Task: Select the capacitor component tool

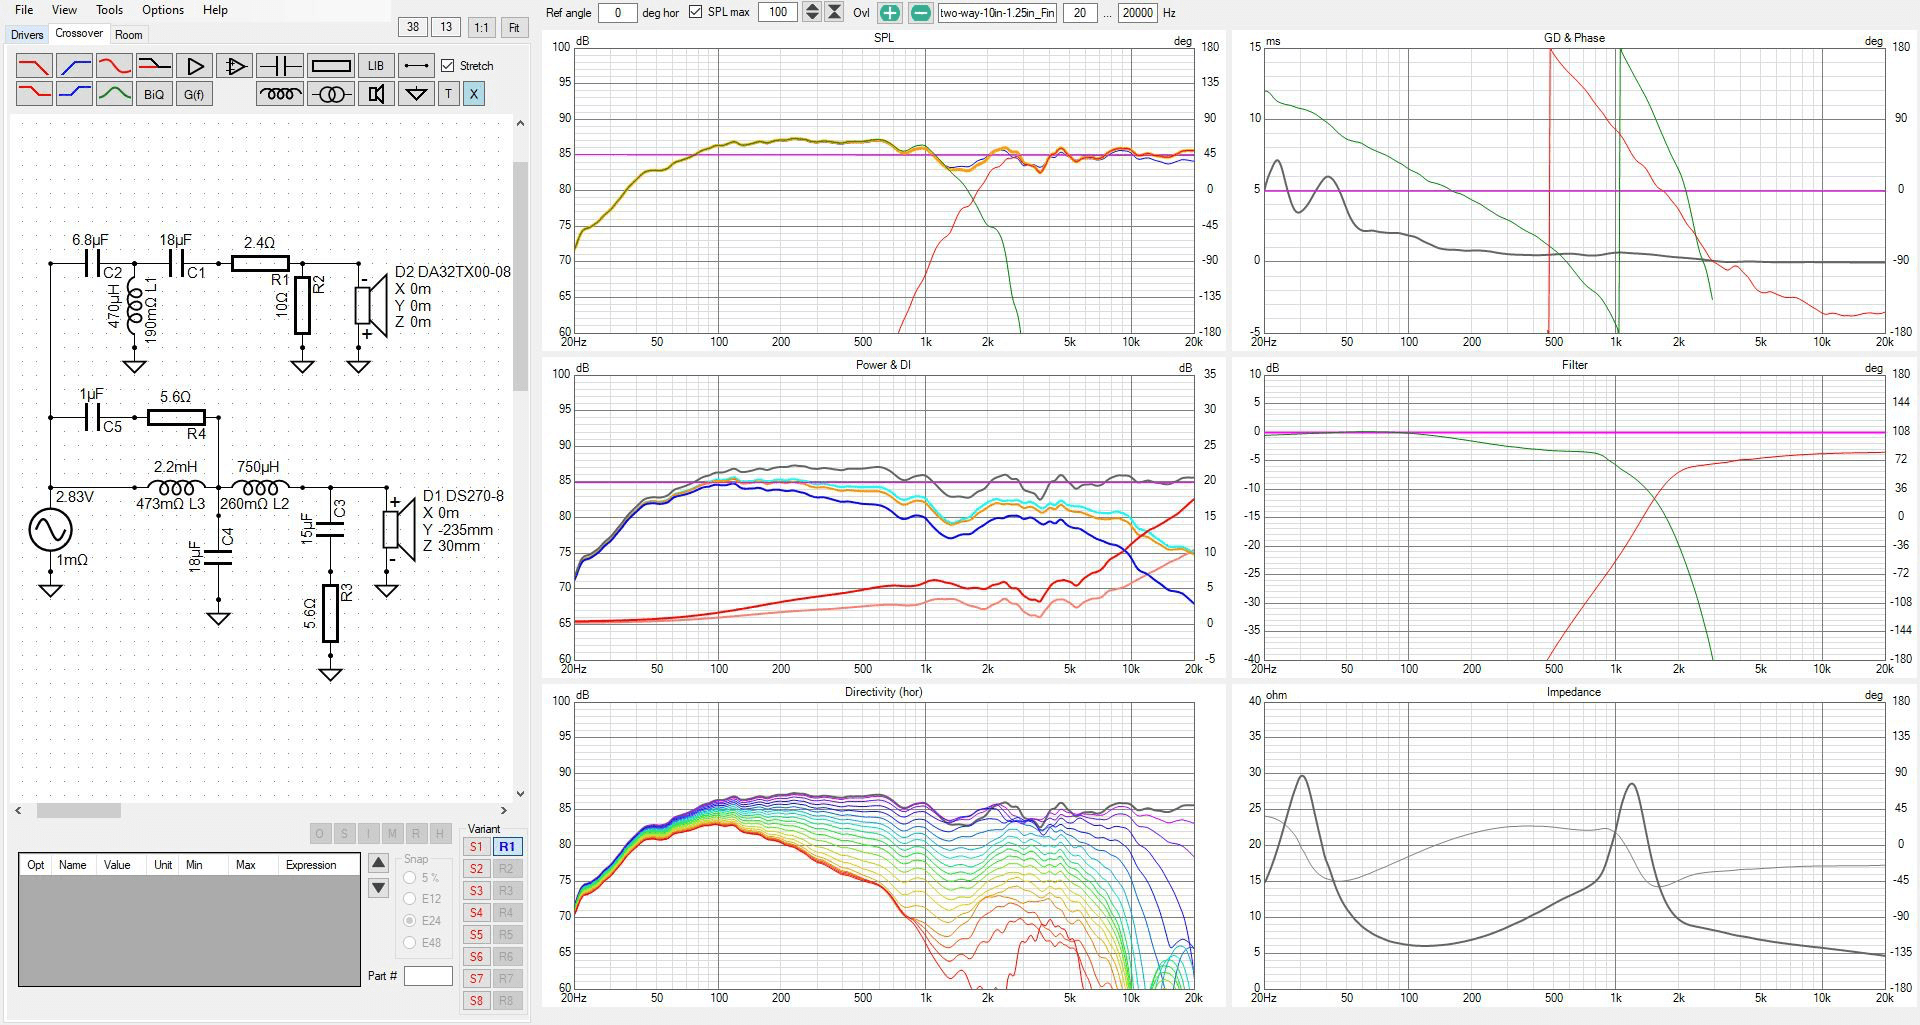Action: click(x=280, y=66)
